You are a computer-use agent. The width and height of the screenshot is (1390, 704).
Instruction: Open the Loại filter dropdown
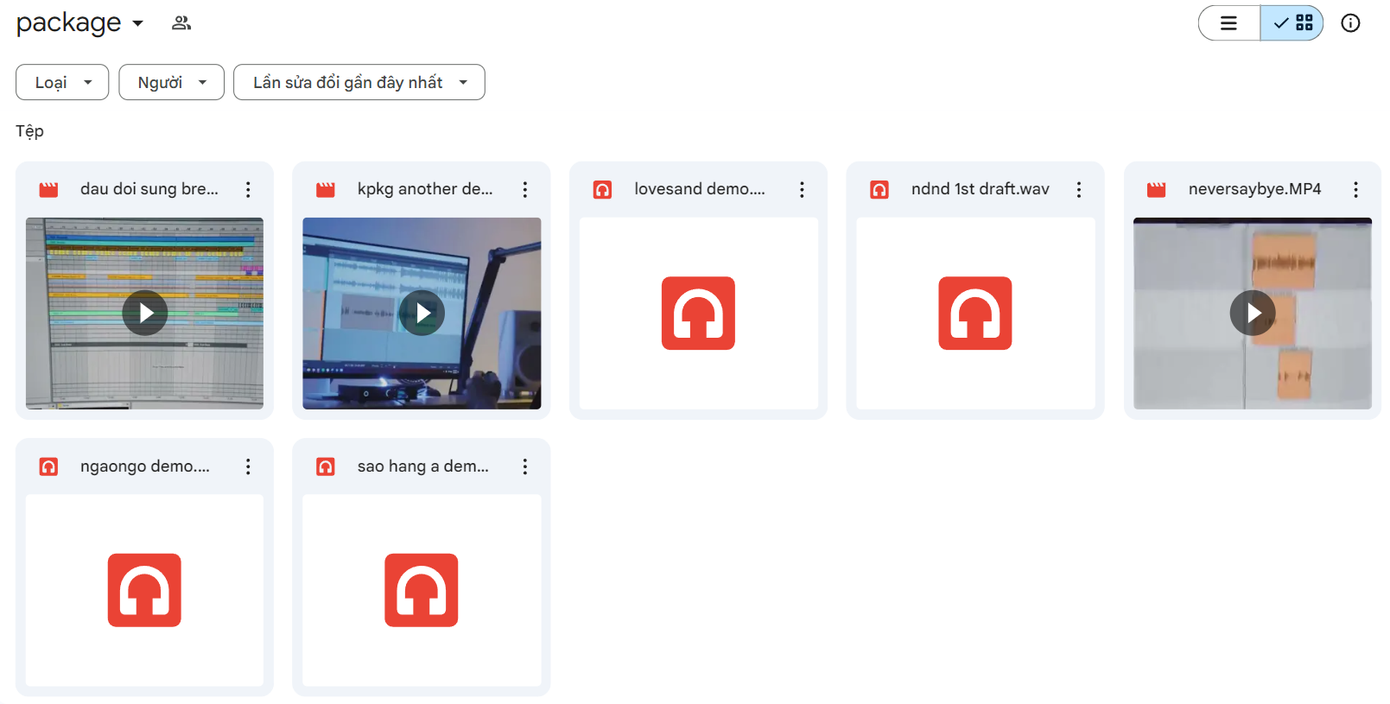tap(62, 82)
